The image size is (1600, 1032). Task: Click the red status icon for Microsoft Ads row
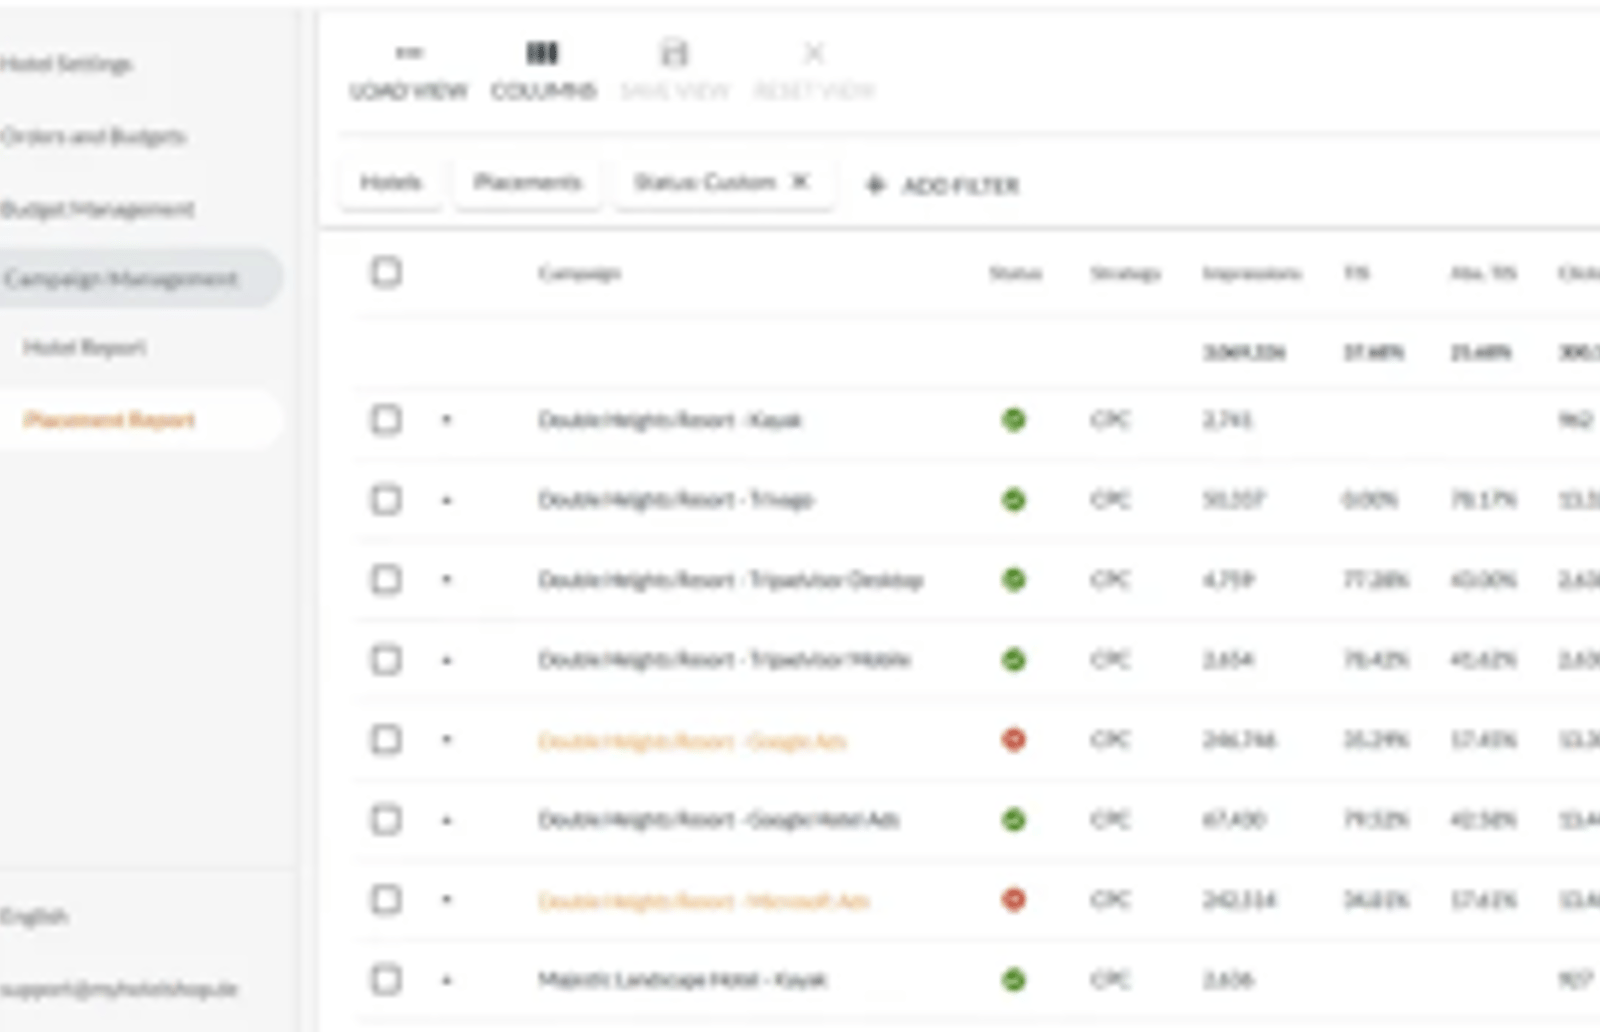pos(1014,900)
